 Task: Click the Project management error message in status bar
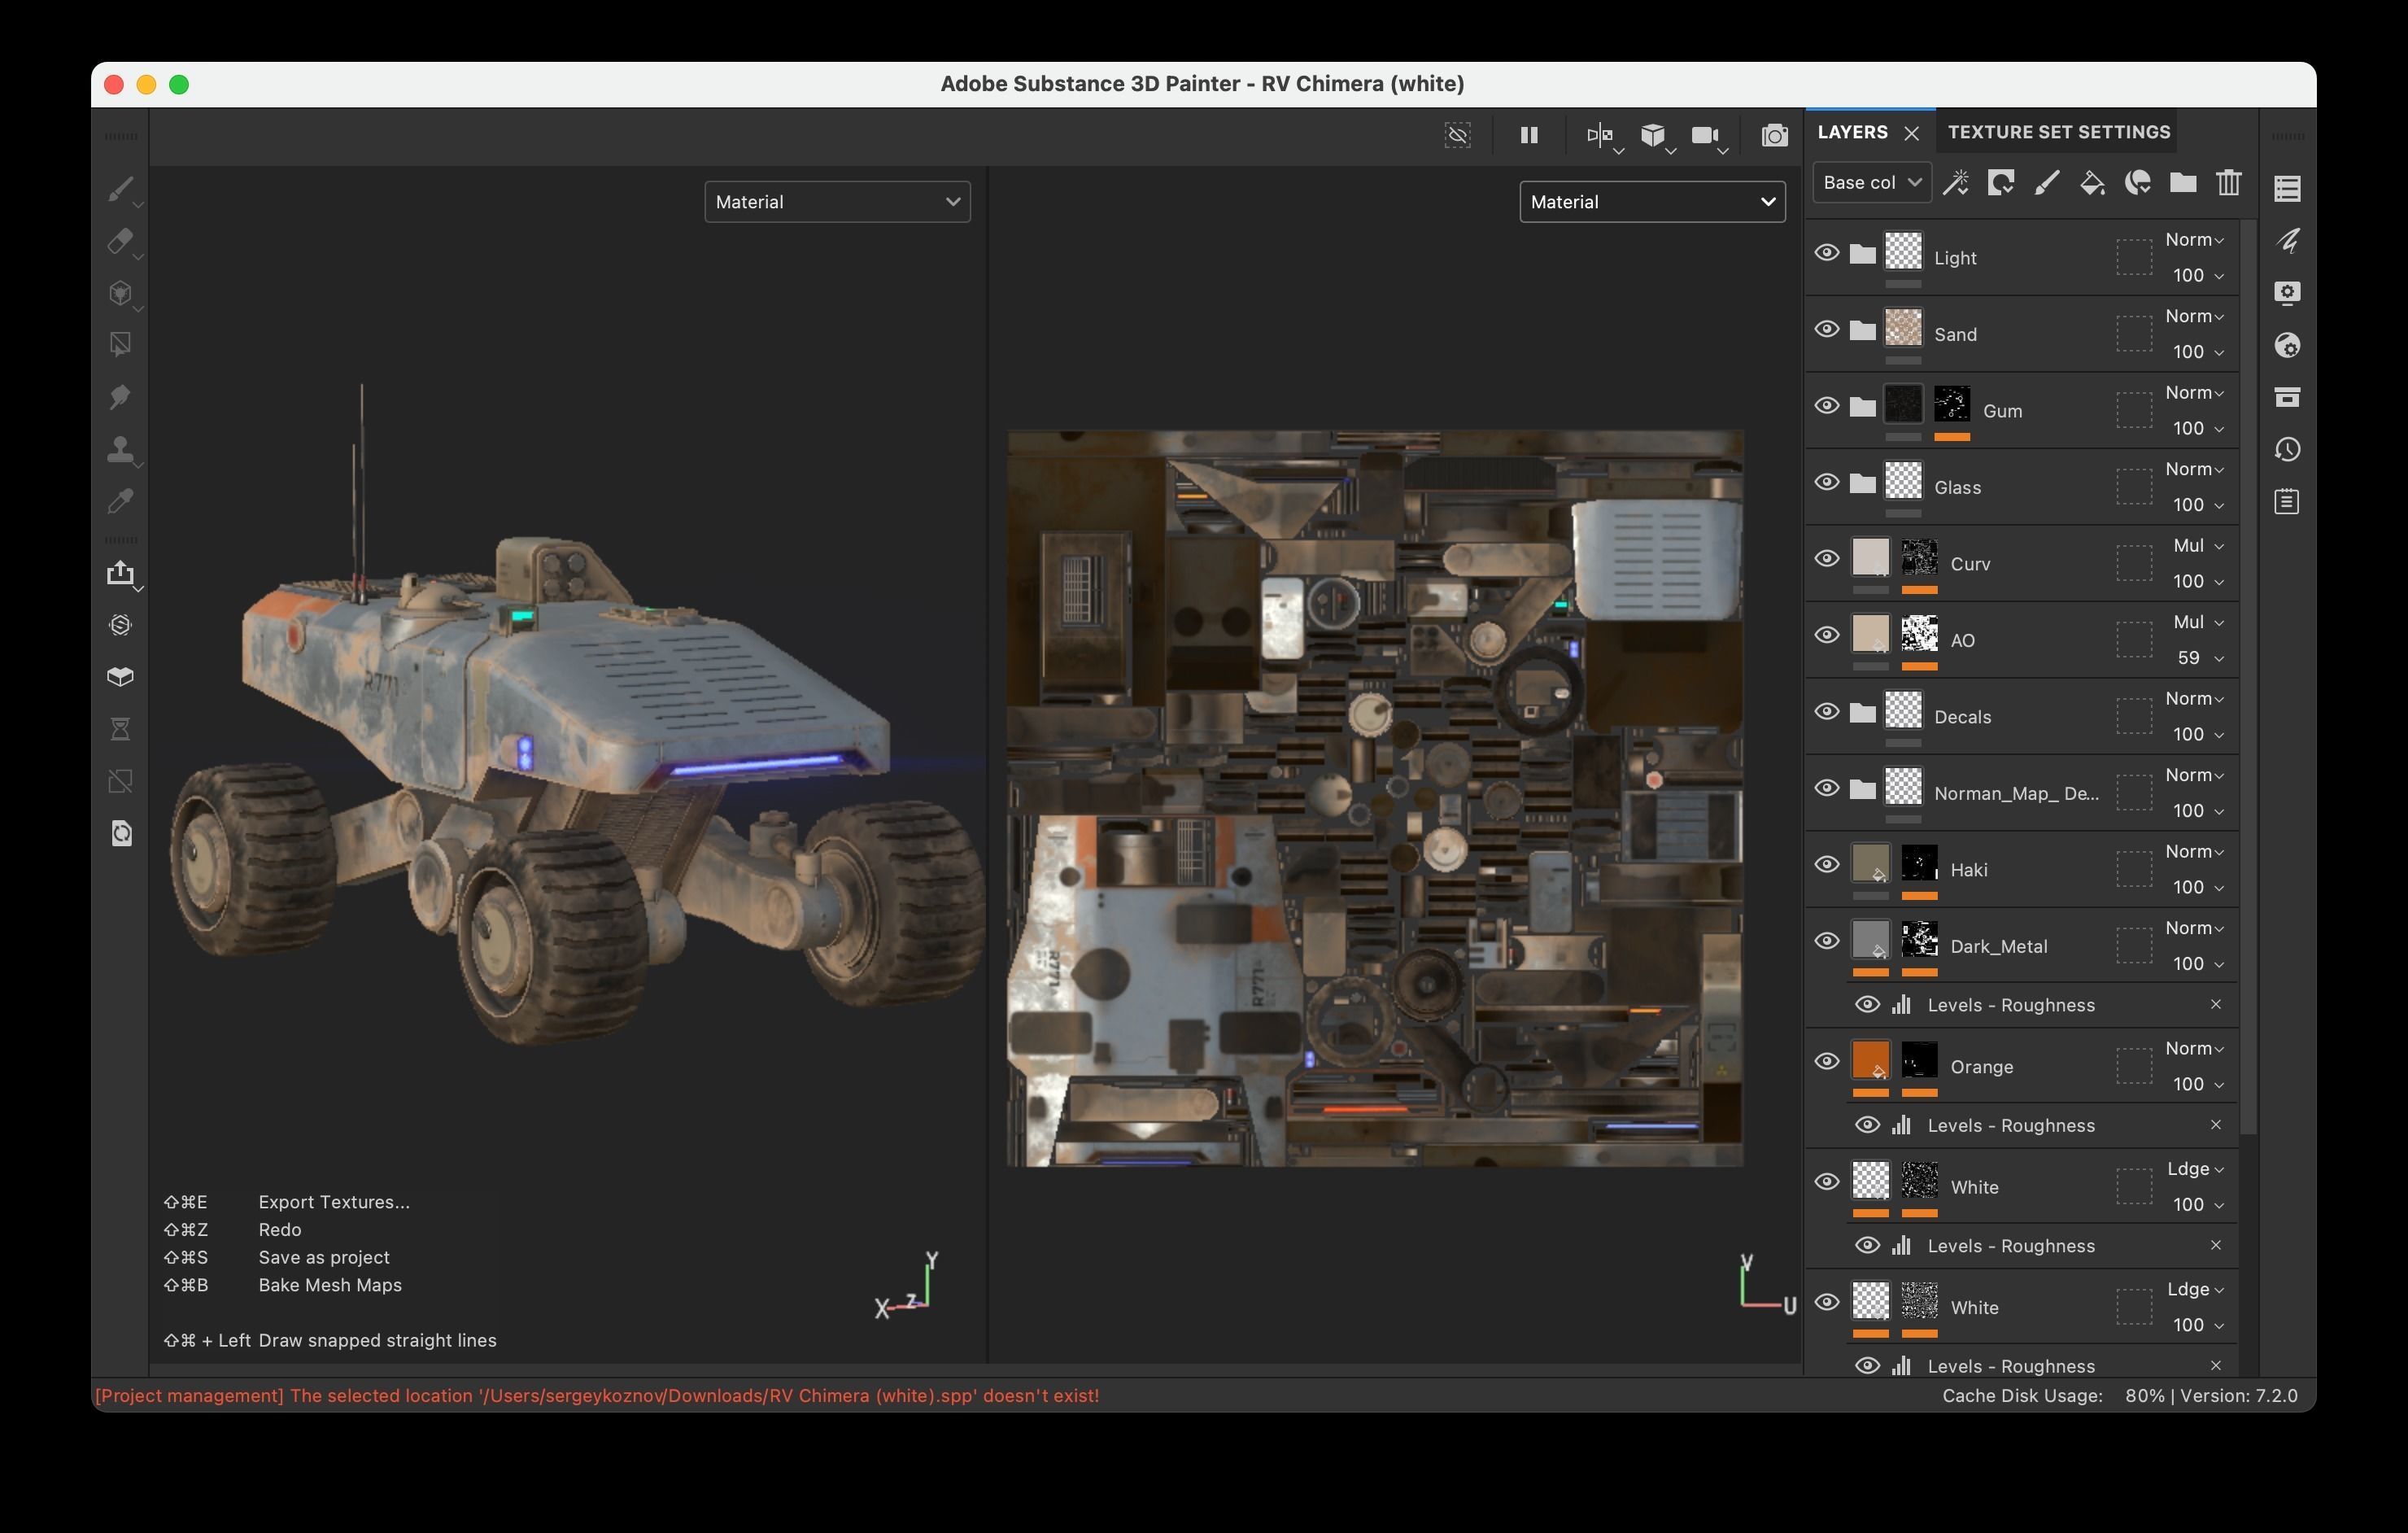coord(597,1395)
